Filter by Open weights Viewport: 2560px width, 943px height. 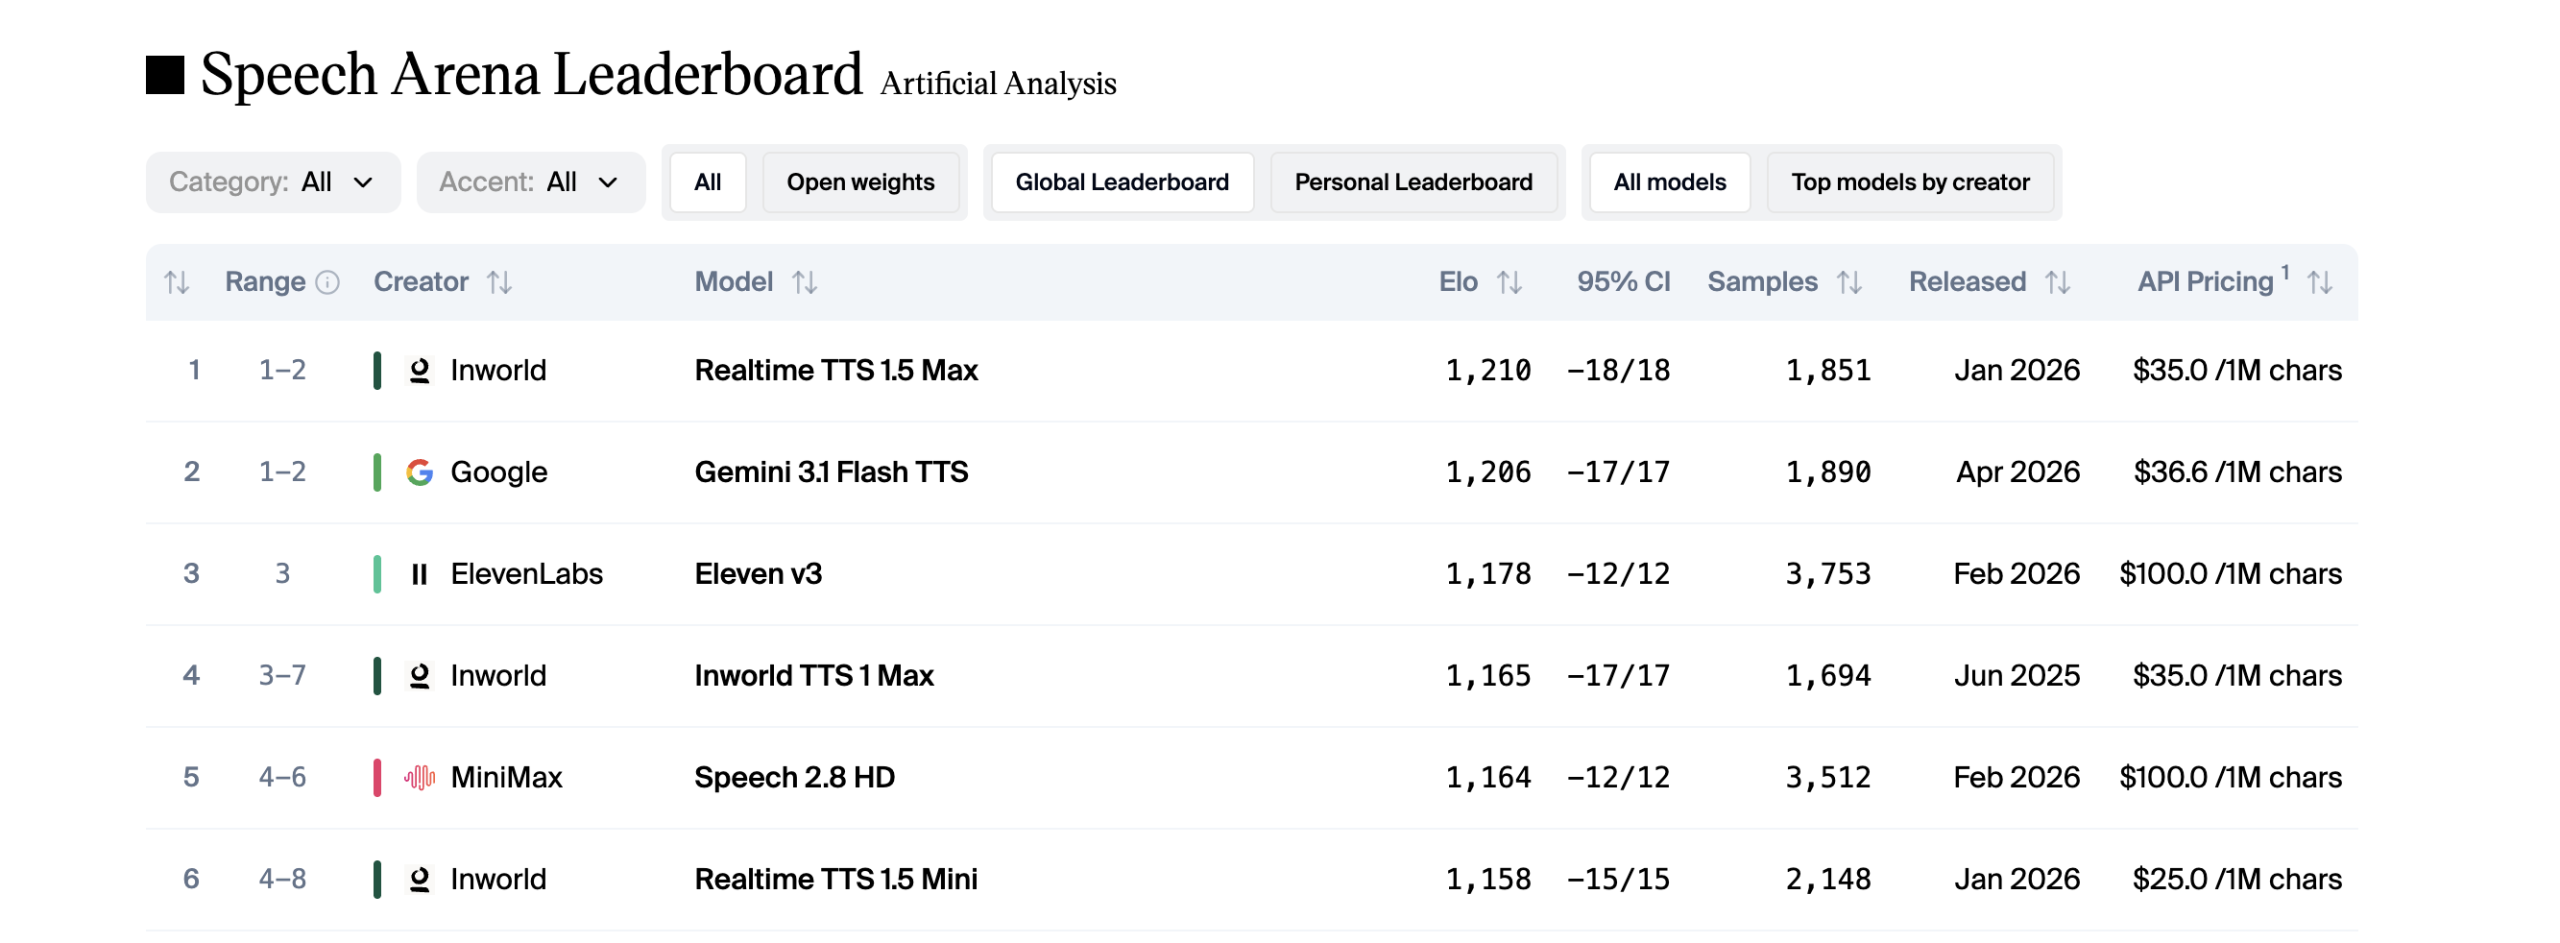coord(860,182)
